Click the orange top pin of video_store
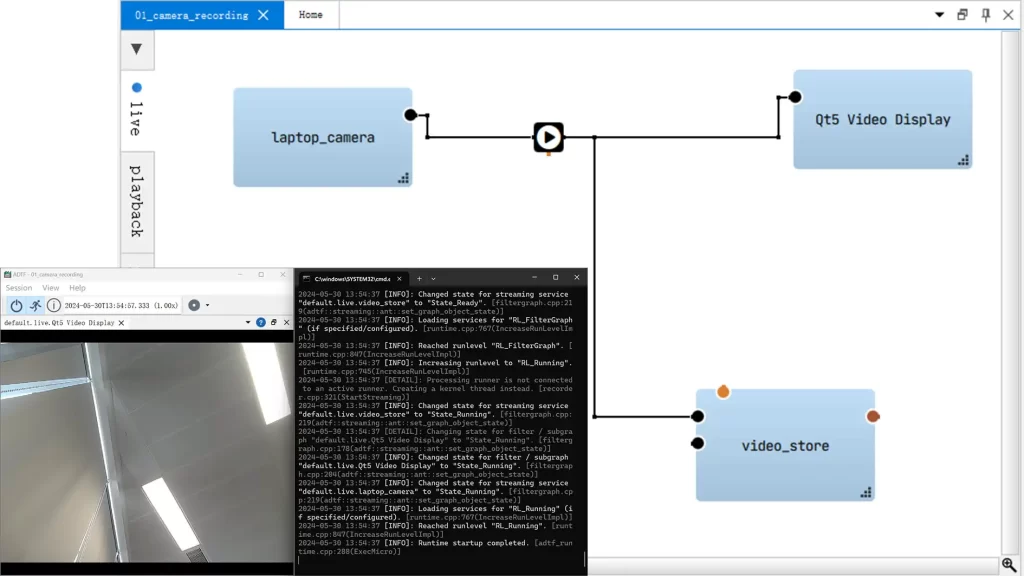The width and height of the screenshot is (1024, 576). tap(723, 392)
